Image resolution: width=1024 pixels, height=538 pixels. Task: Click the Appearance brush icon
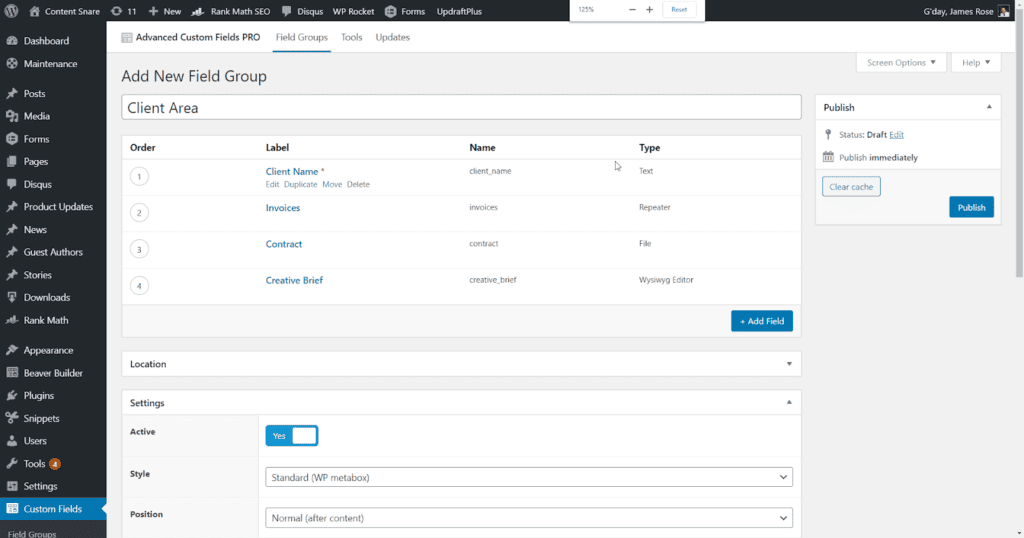tap(12, 350)
